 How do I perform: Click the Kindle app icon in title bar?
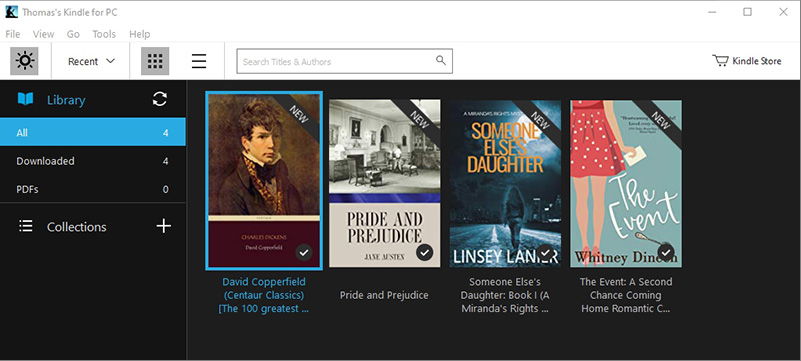tap(11, 12)
